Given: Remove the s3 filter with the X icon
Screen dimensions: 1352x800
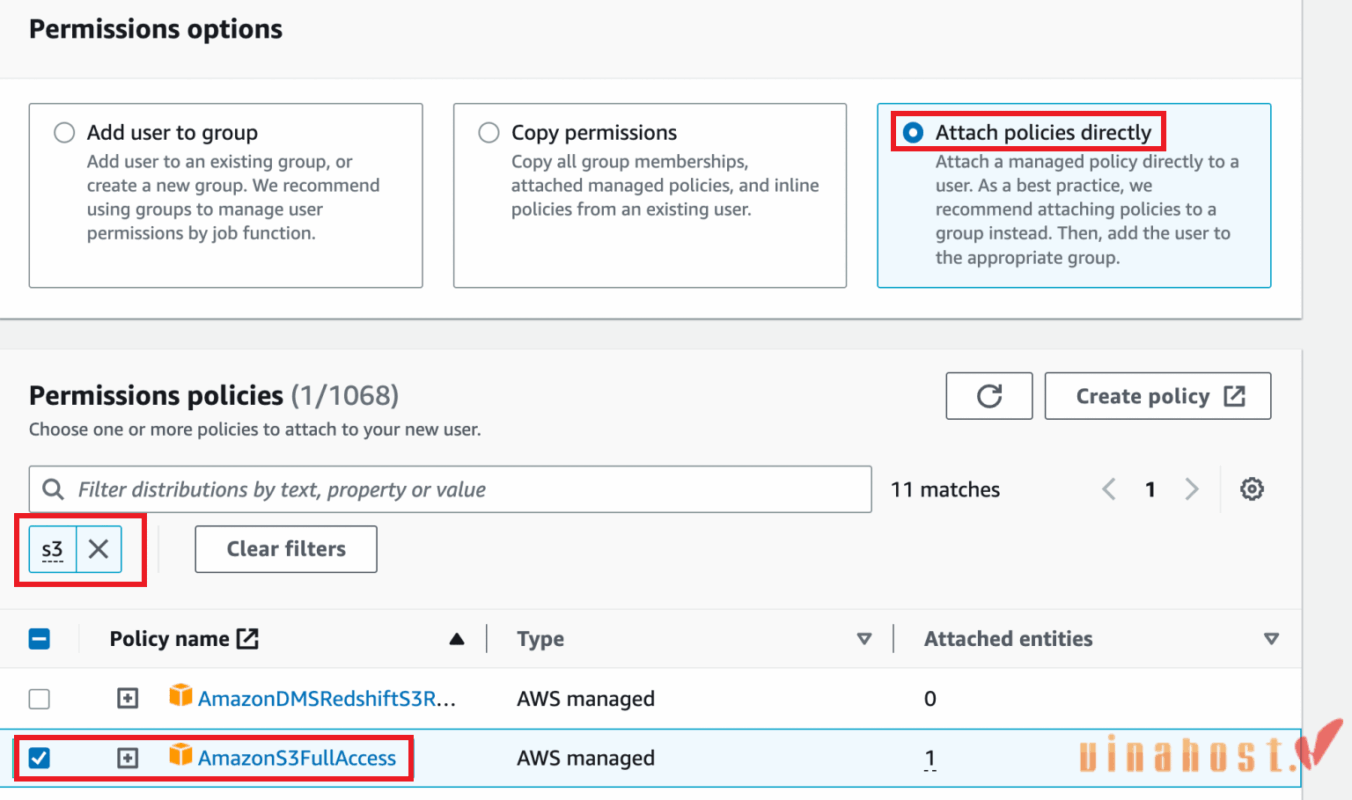Looking at the screenshot, I should [x=98, y=549].
